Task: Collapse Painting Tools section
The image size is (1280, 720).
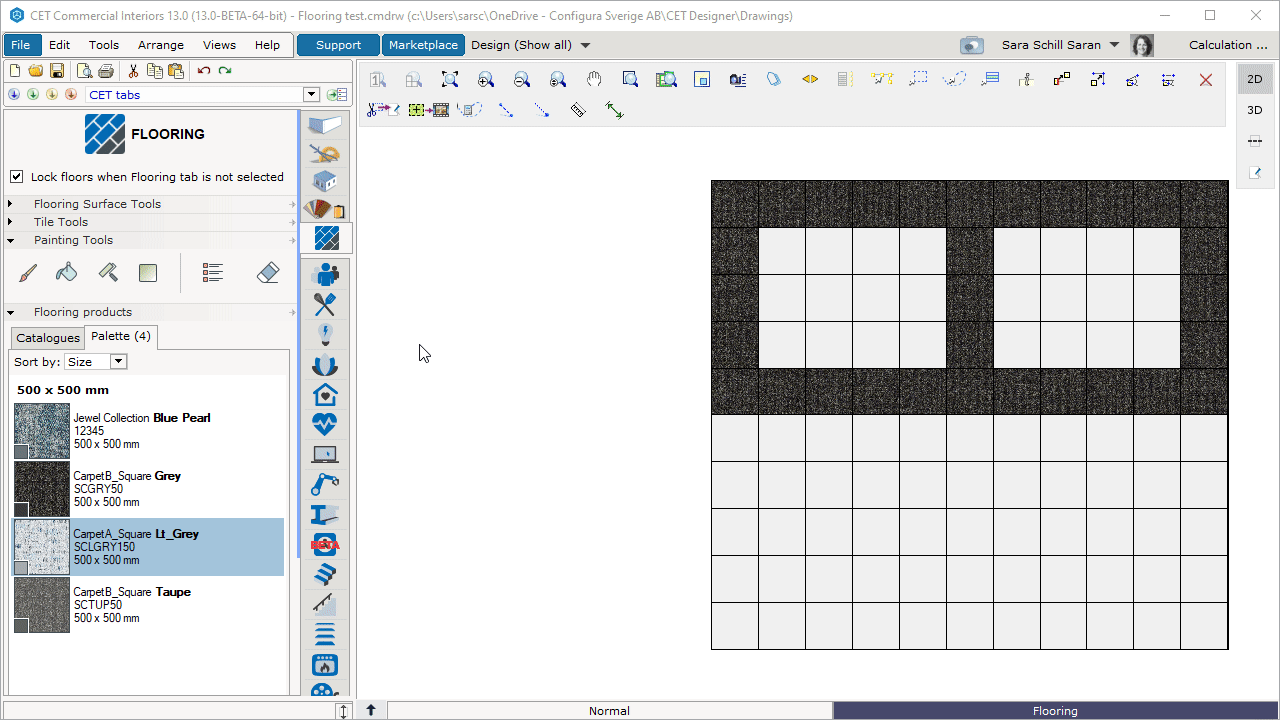Action: pos(10,240)
